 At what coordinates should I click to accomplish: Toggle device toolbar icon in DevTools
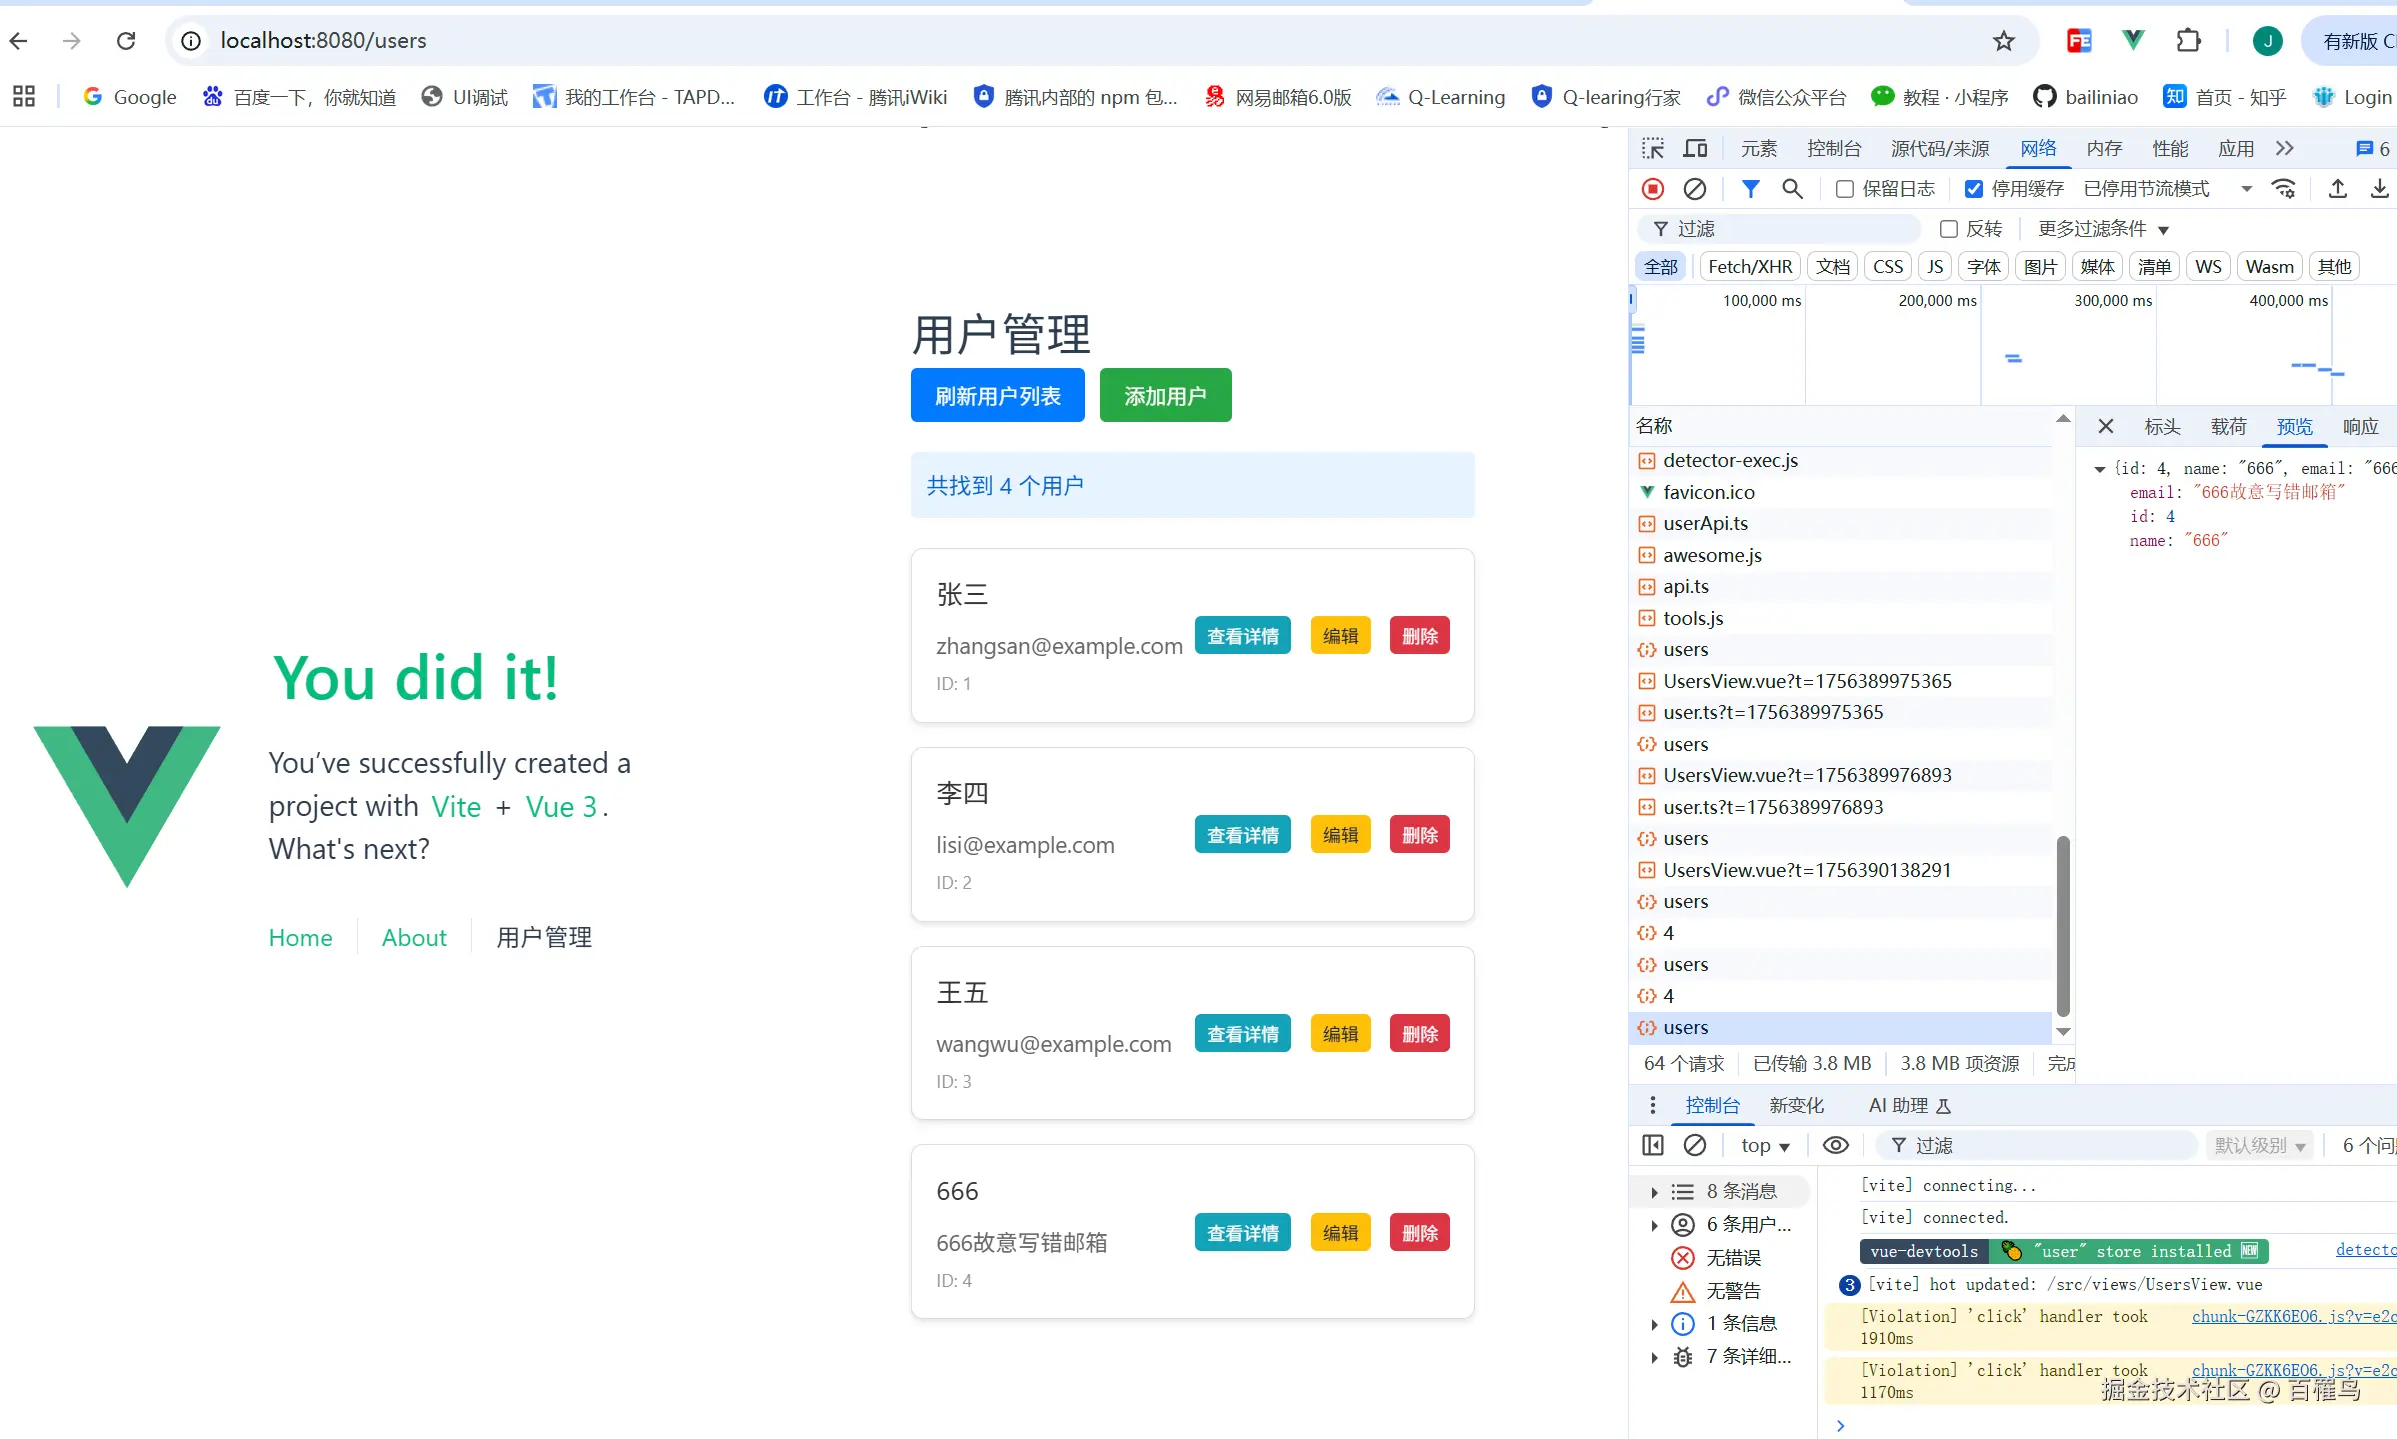click(x=1695, y=149)
